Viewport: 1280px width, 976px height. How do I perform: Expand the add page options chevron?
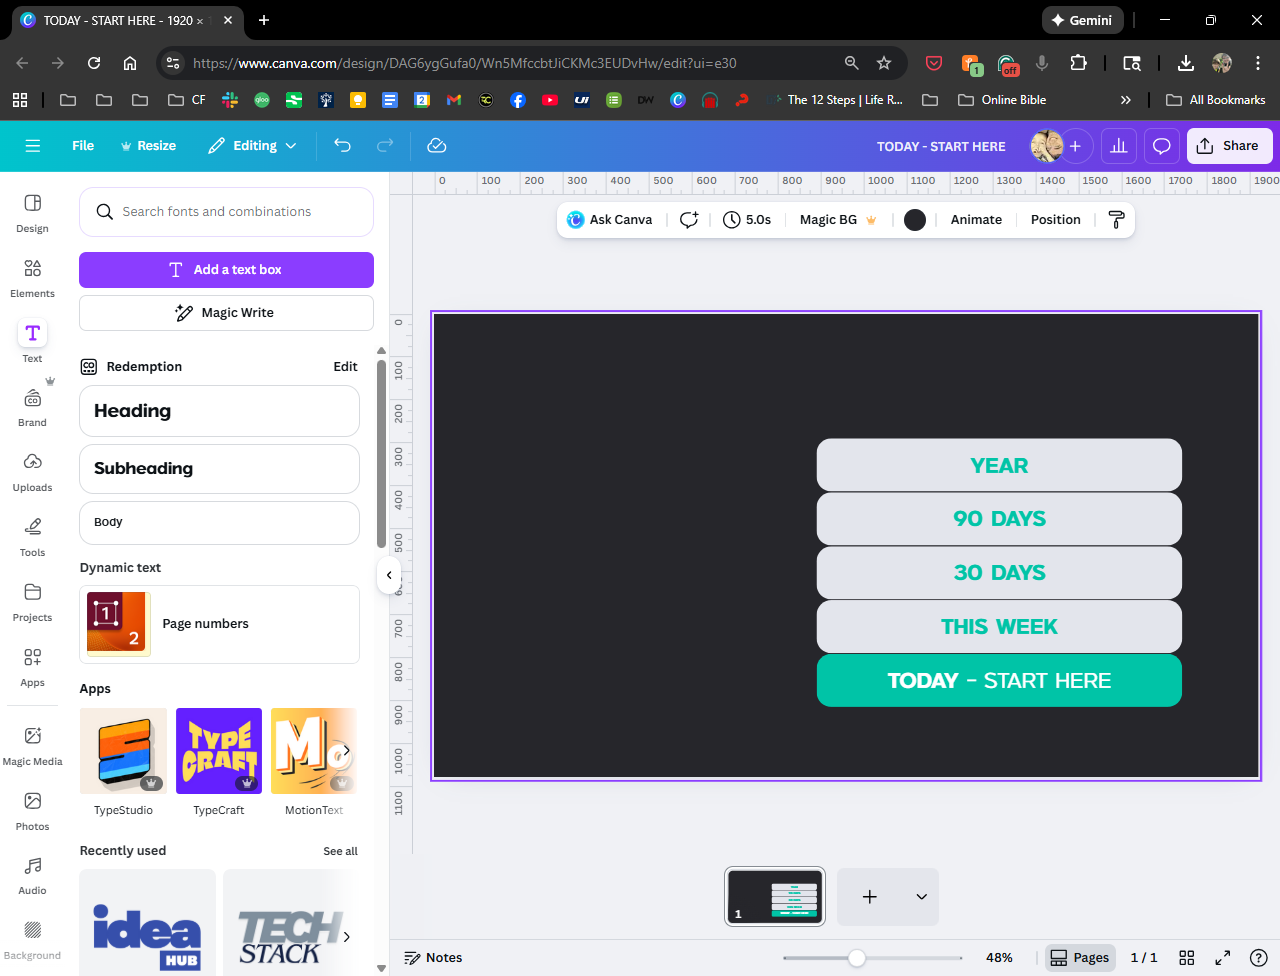(921, 897)
